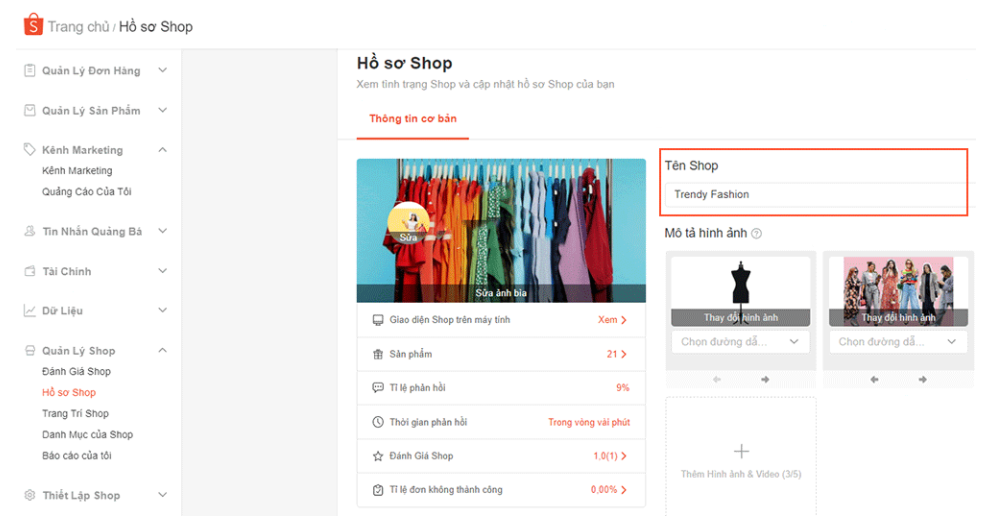Open dropdown under the mannequin image
The height and width of the screenshot is (526, 984).
coord(740,342)
